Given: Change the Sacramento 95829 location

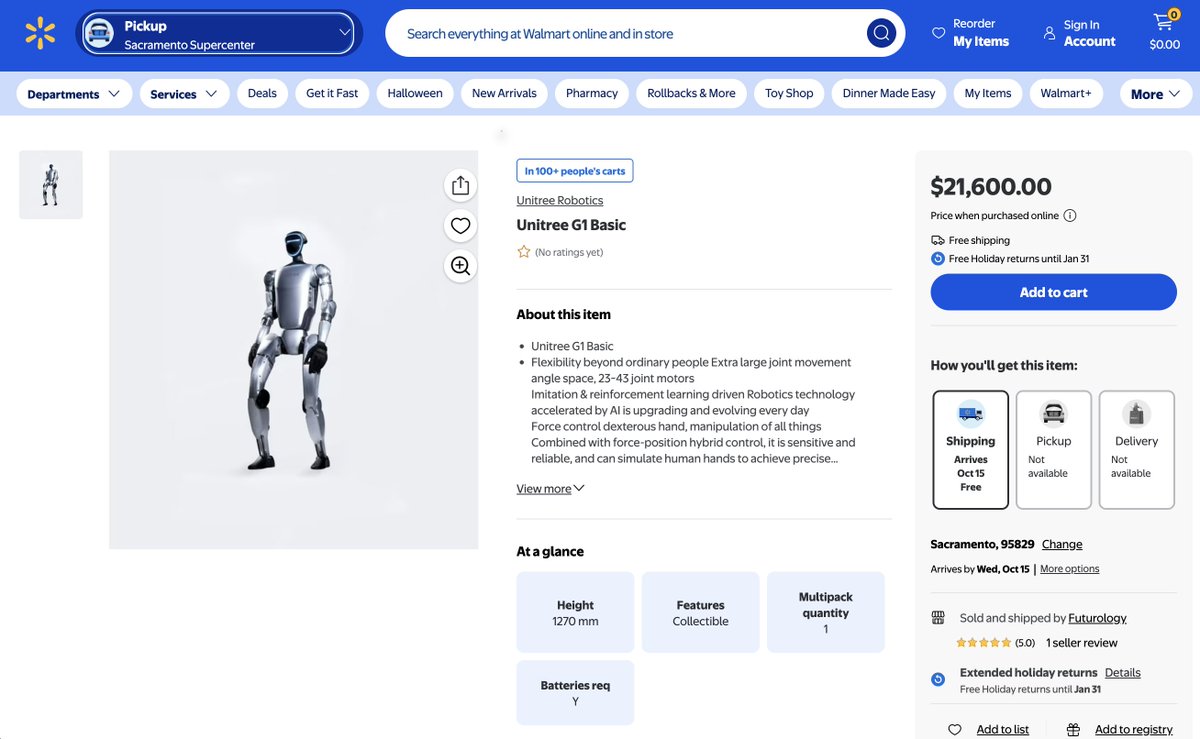Looking at the screenshot, I should 1062,544.
